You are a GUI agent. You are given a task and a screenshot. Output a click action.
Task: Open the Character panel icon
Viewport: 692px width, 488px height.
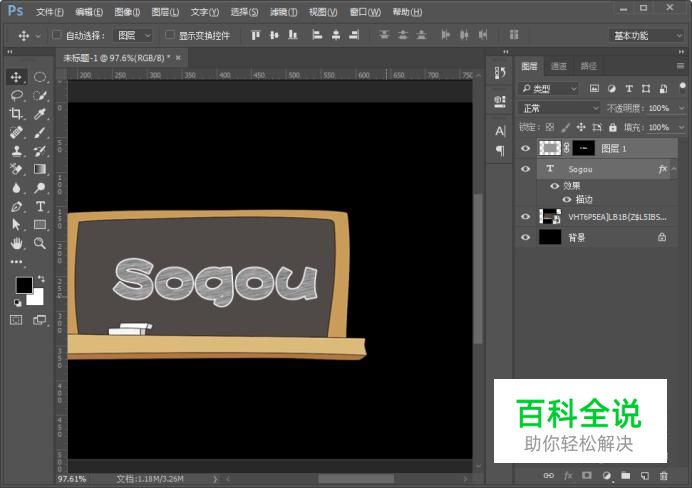[500, 131]
